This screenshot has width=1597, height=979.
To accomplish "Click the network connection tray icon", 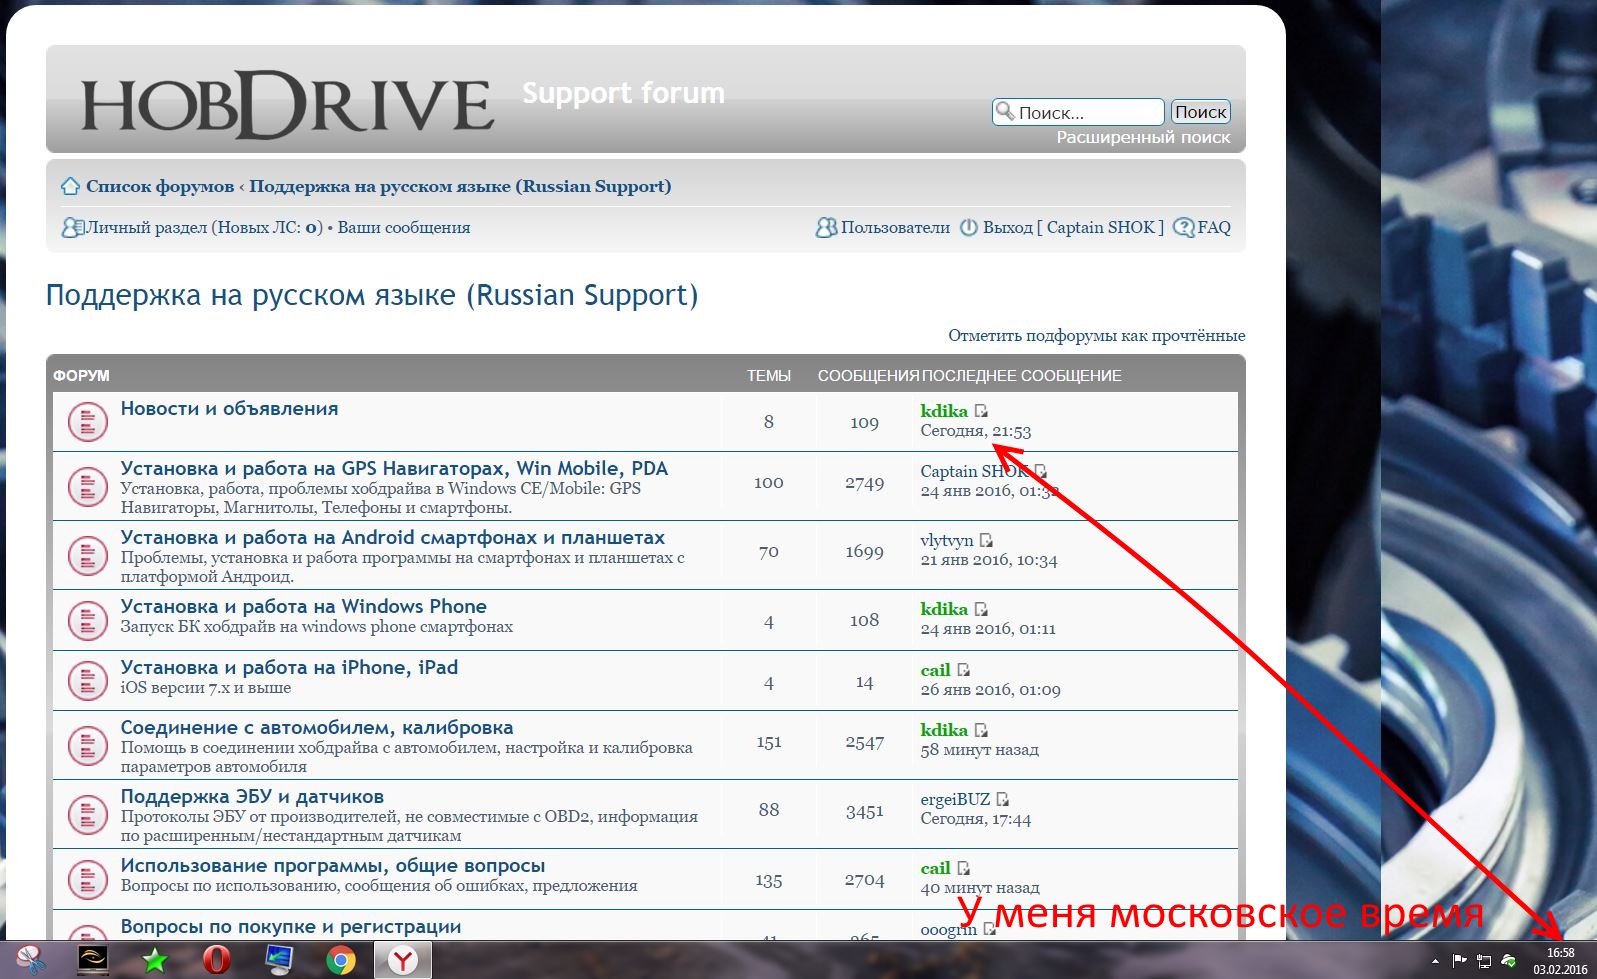I will pyautogui.click(x=1484, y=961).
